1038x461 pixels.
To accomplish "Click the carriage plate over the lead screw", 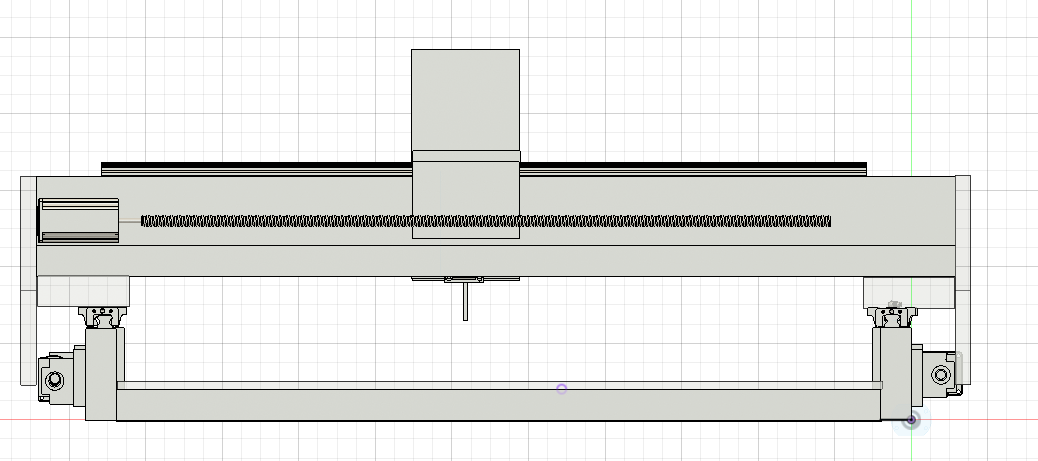I will click(x=466, y=195).
